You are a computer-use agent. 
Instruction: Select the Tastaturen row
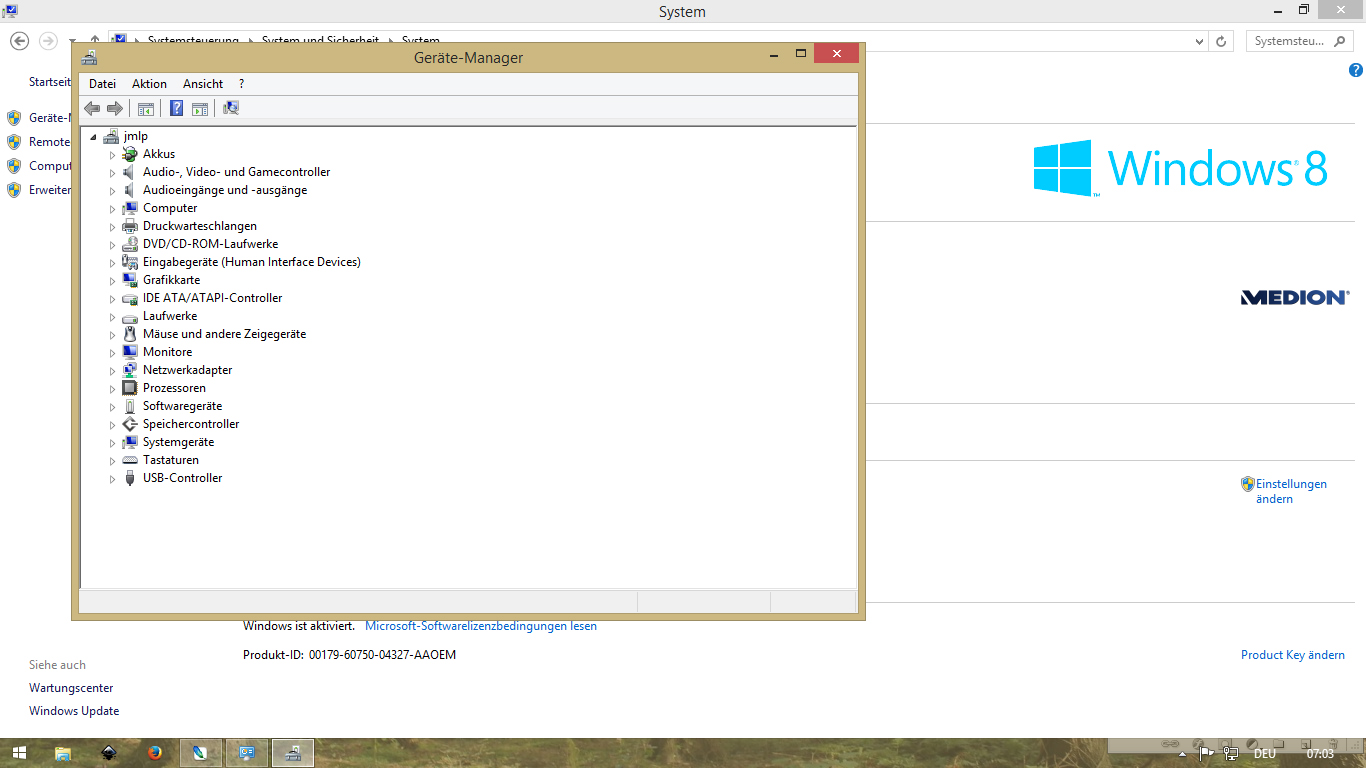pos(171,460)
